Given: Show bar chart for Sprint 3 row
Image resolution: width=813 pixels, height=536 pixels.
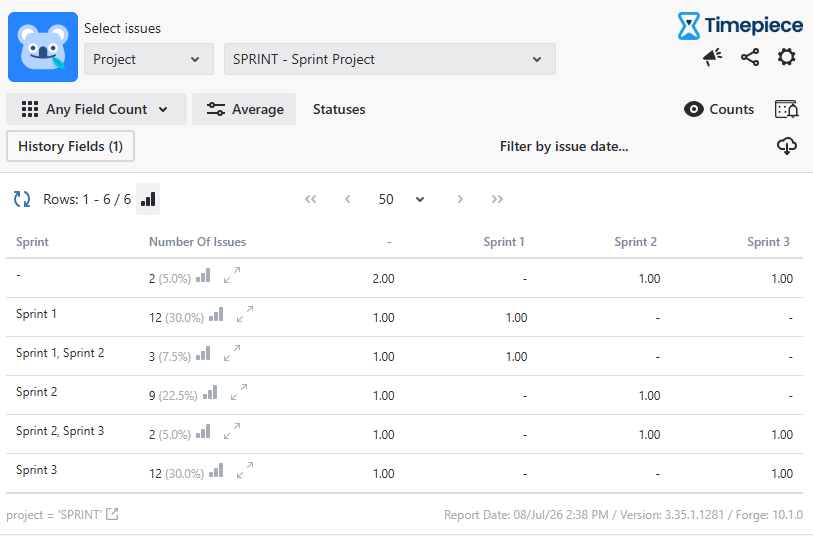Looking at the screenshot, I should point(216,471).
